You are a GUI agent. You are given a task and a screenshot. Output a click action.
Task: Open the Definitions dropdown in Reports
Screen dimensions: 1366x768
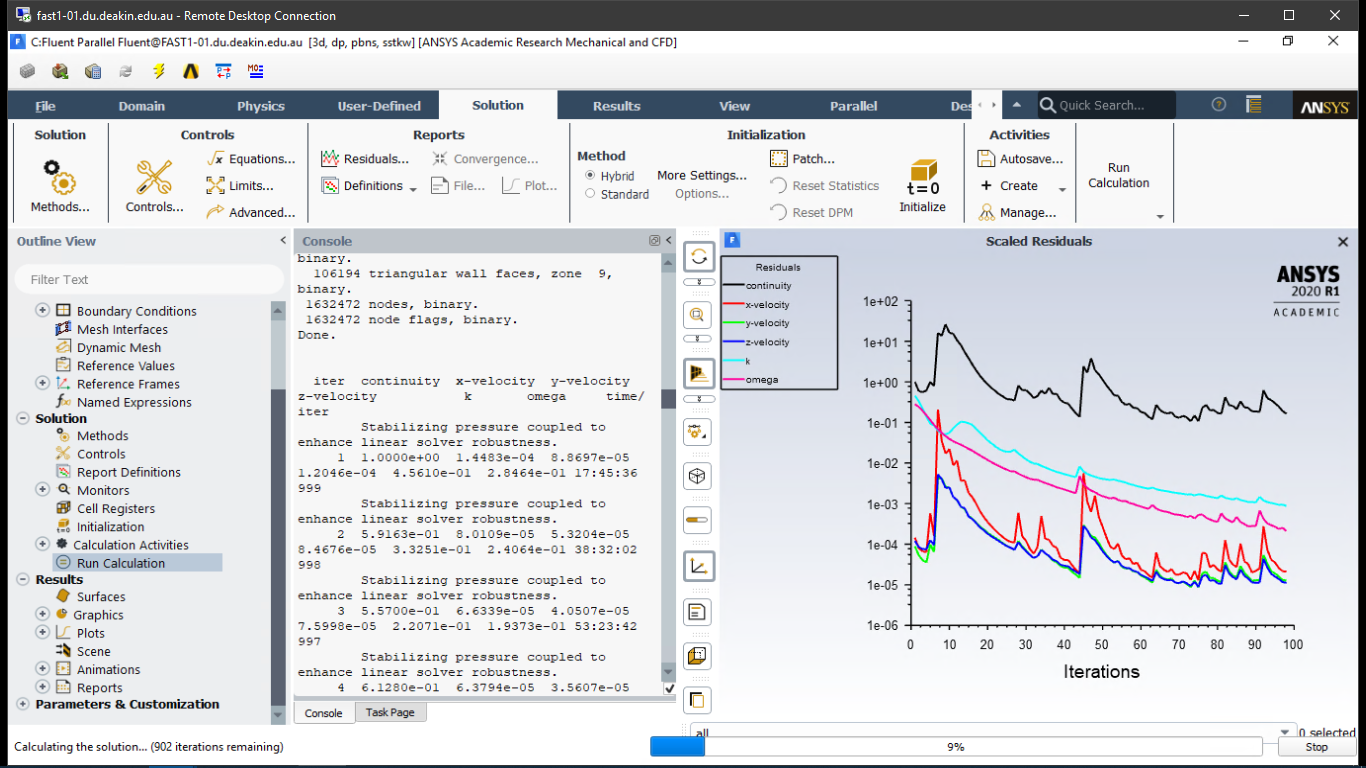pos(369,186)
